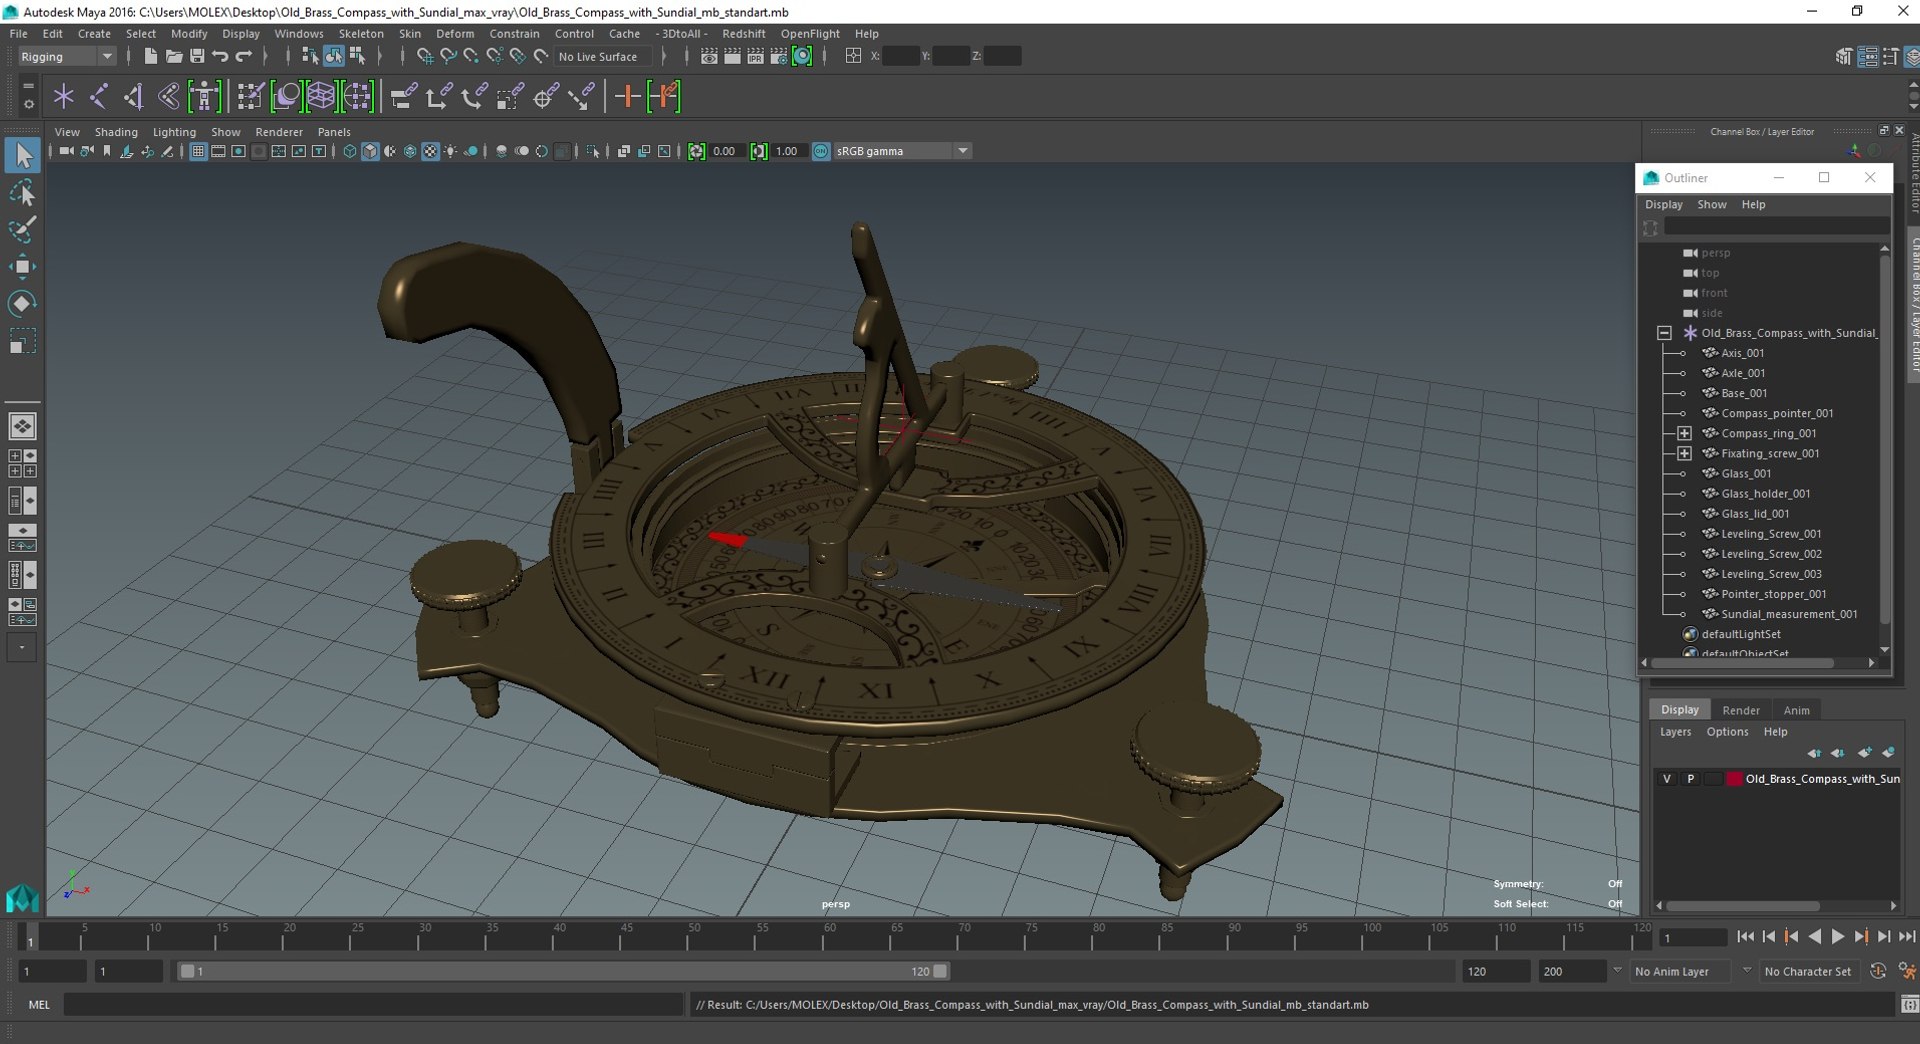Click the Render current frame icon
1920x1044 pixels.
click(732, 56)
